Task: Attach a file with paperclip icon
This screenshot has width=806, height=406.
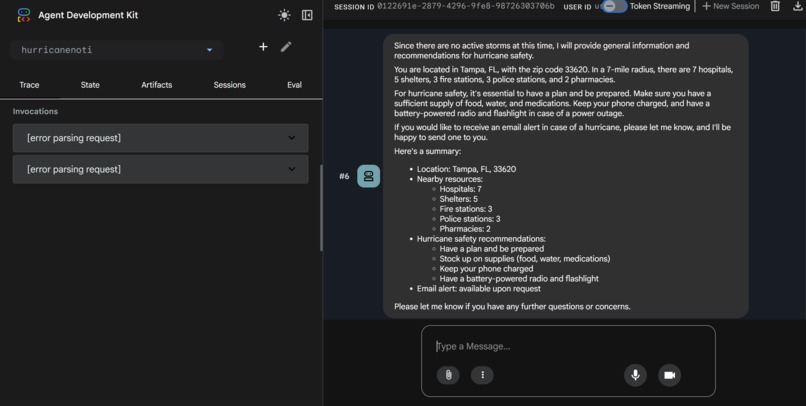Action: coord(448,375)
